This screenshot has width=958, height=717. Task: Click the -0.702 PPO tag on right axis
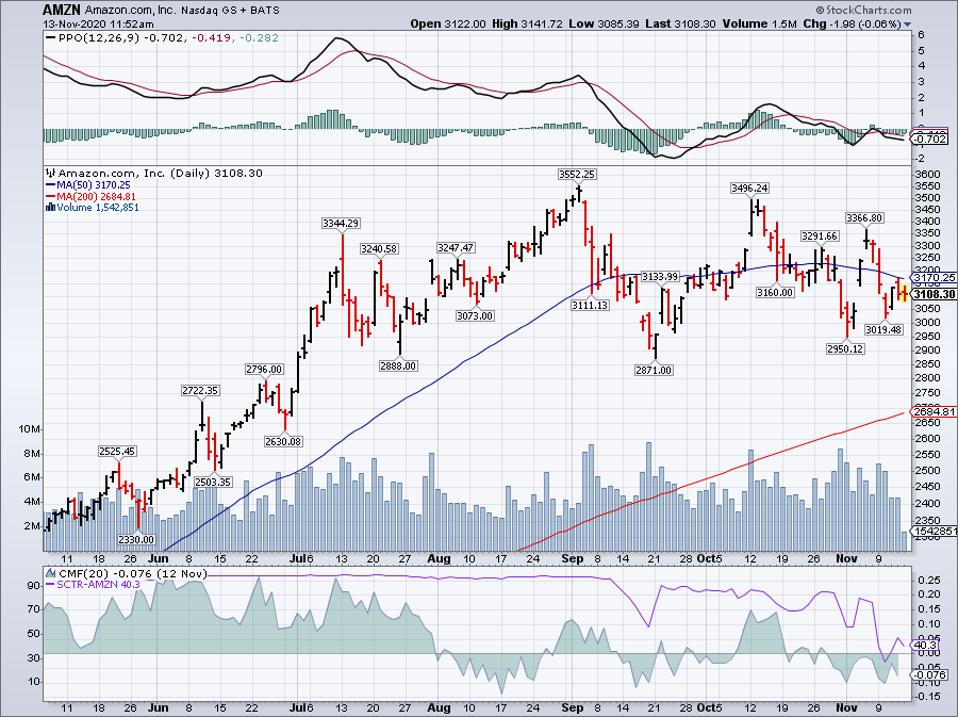[x=930, y=140]
